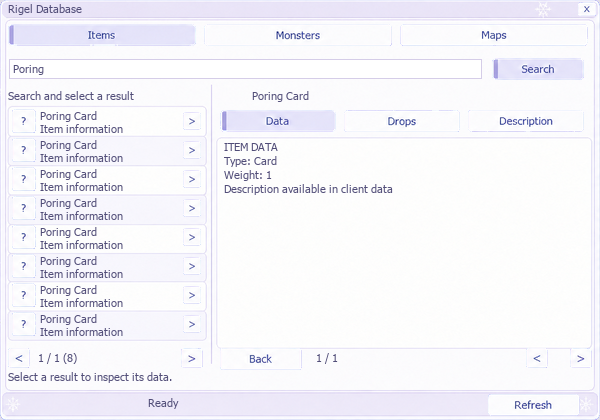This screenshot has width=600, height=420.
Task: Open the Description tab for Poring Card
Action: coord(526,121)
